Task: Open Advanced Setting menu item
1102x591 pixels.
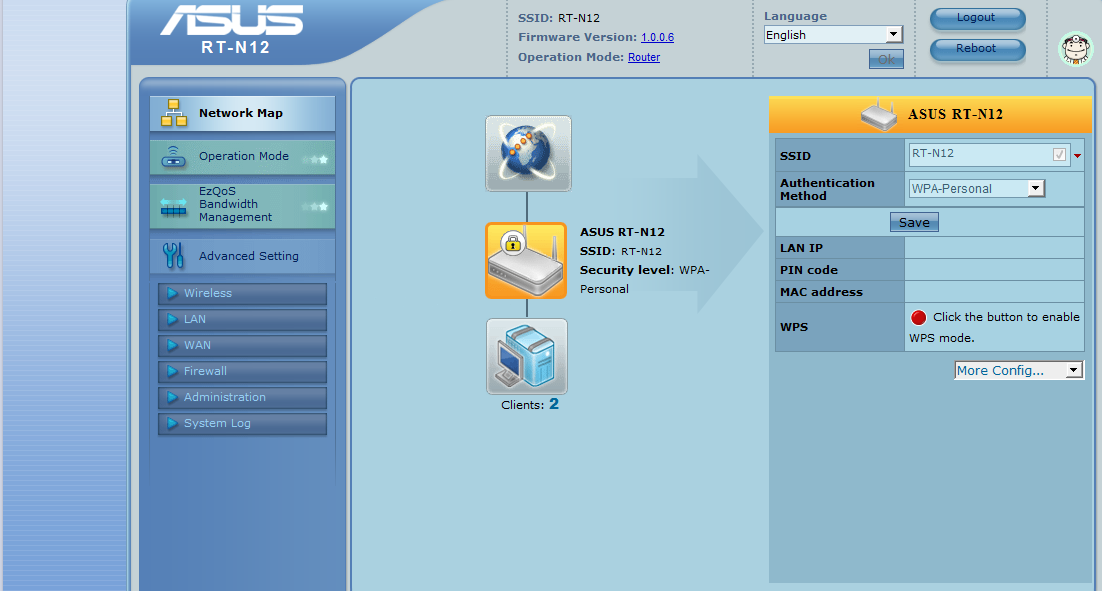Action: click(242, 256)
